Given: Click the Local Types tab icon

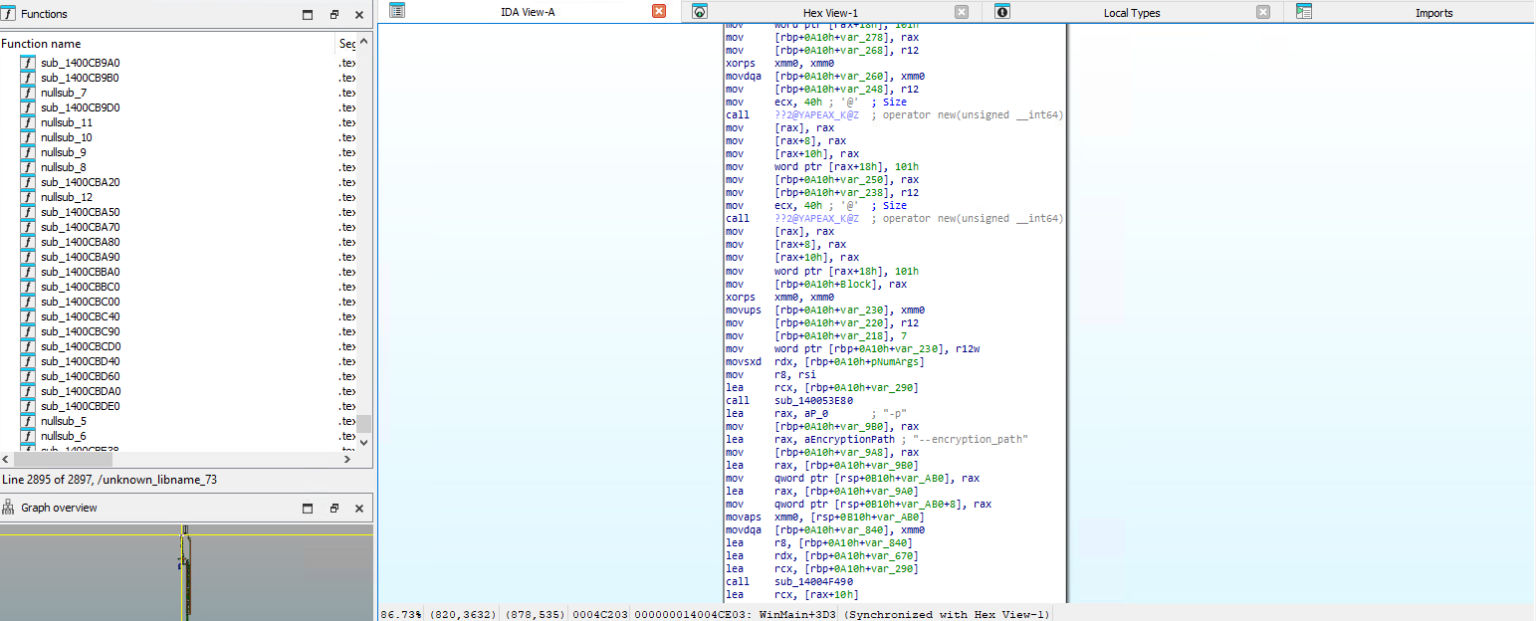Looking at the screenshot, I should point(1002,12).
